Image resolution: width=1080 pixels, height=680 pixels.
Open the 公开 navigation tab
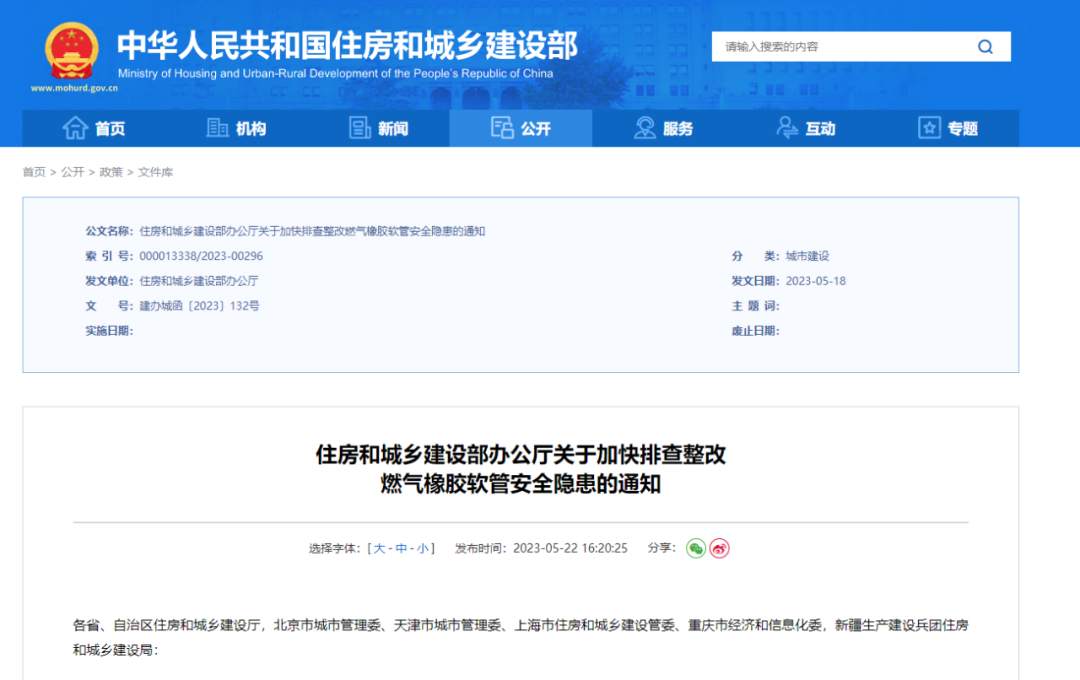(521, 128)
